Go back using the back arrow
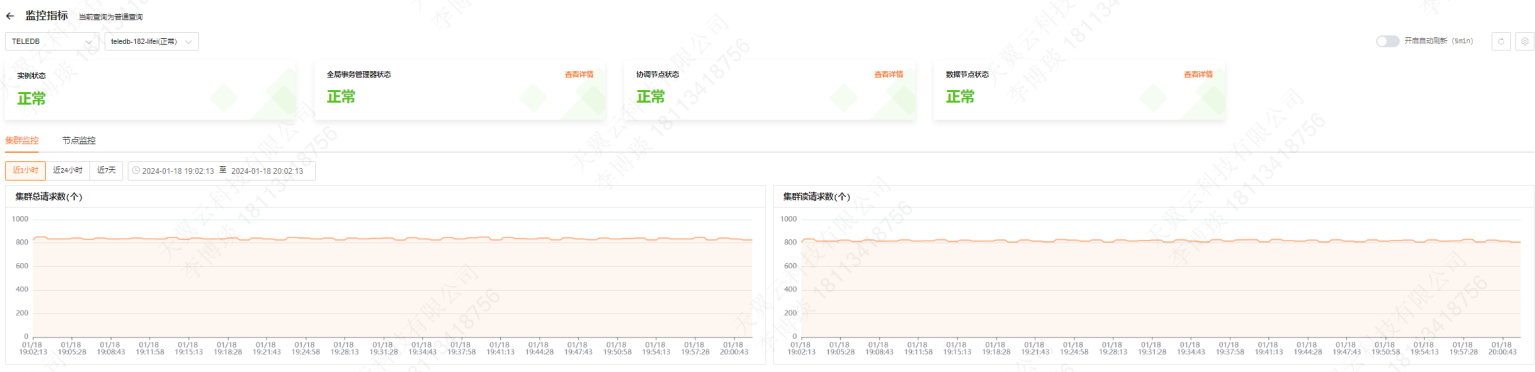This screenshot has width=1535, height=372. coord(10,16)
